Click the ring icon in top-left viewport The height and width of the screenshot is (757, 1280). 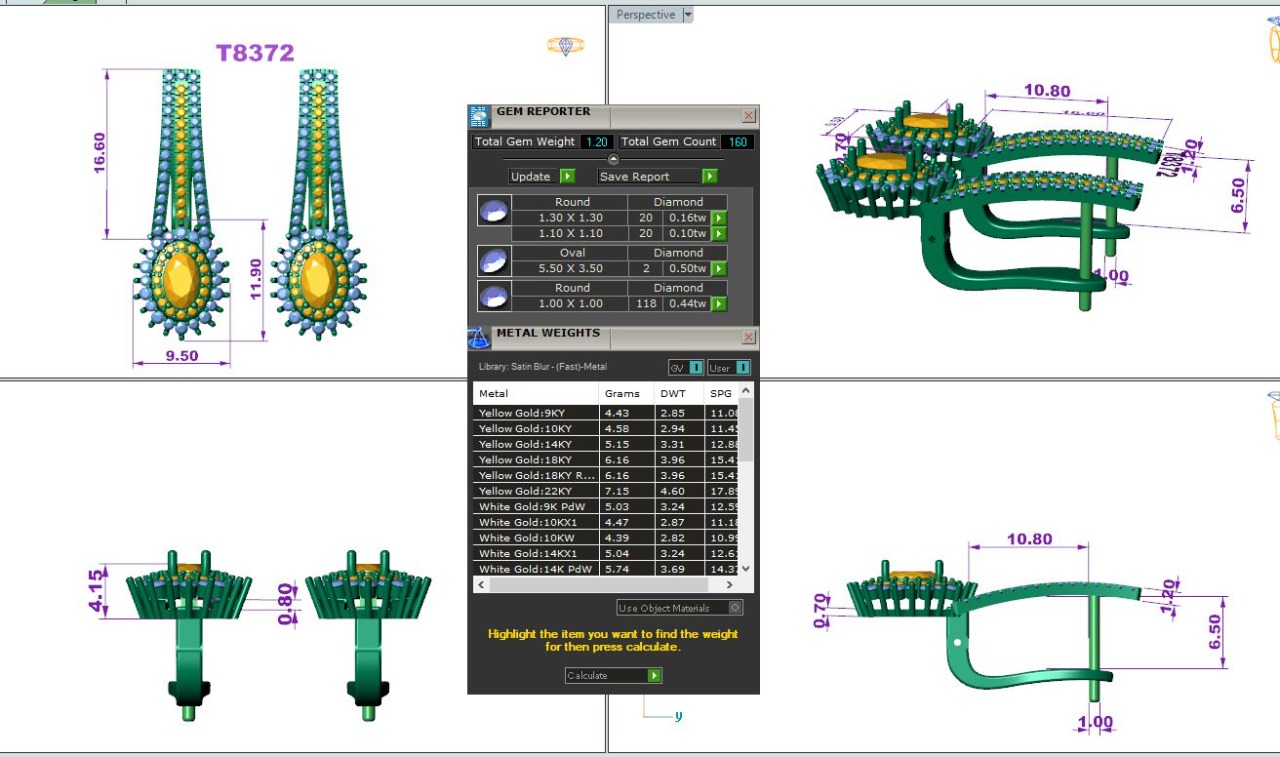point(565,46)
